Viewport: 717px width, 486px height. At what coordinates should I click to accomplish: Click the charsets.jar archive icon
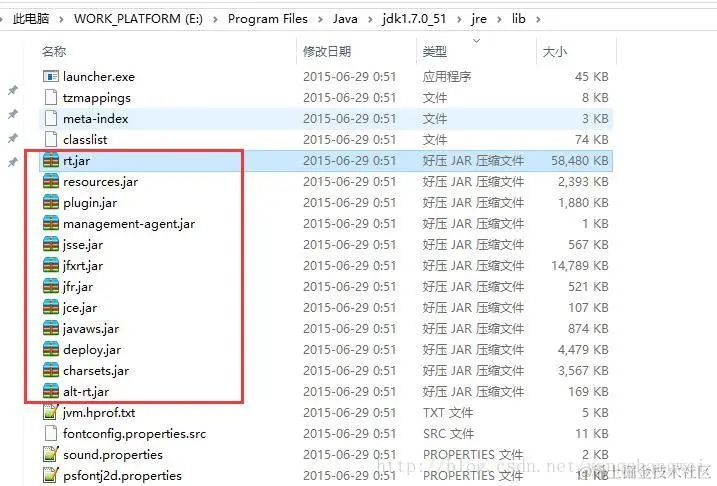click(51, 371)
